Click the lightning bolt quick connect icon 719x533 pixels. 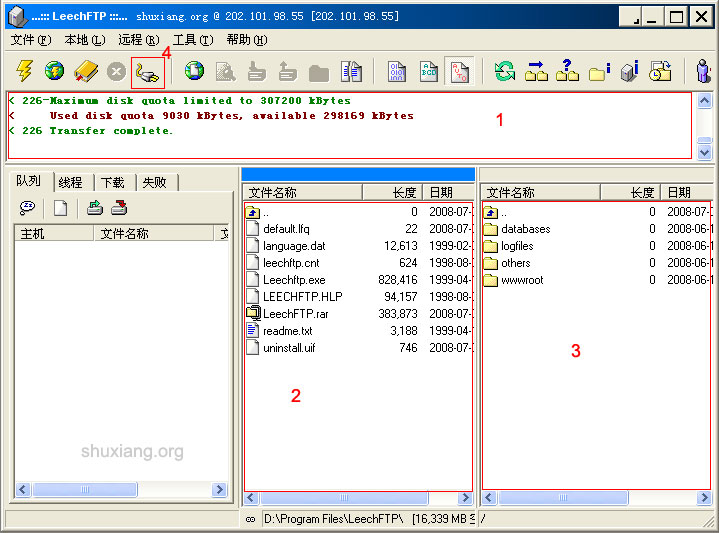[x=24, y=72]
